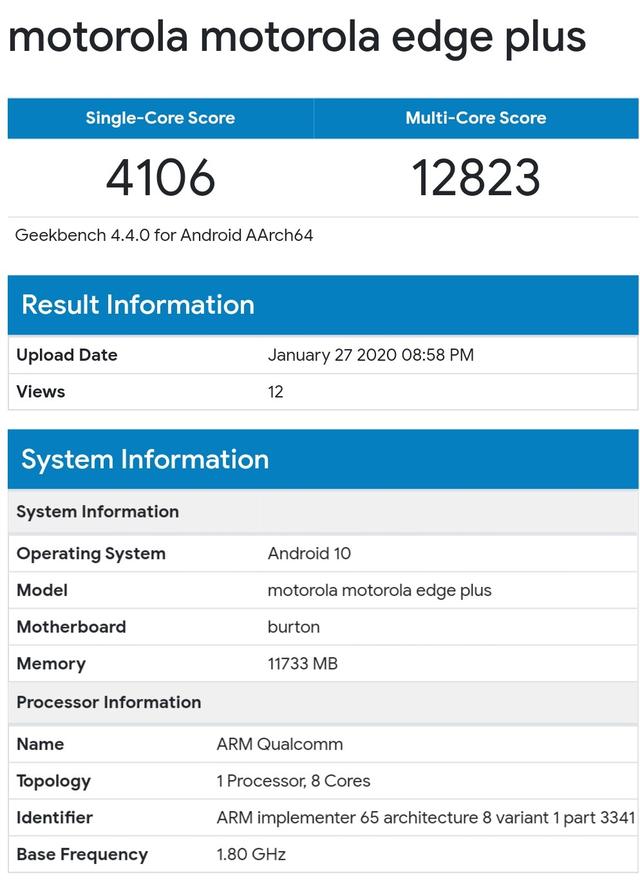Click the Multi-Core Score header

475,118
